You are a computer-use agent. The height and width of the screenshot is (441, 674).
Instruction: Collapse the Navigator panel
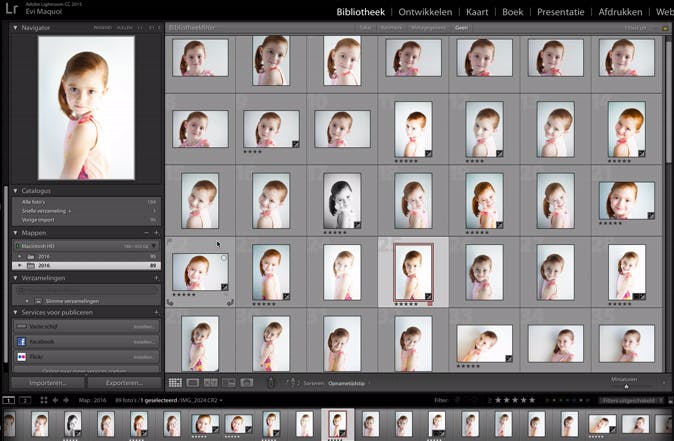(16, 28)
